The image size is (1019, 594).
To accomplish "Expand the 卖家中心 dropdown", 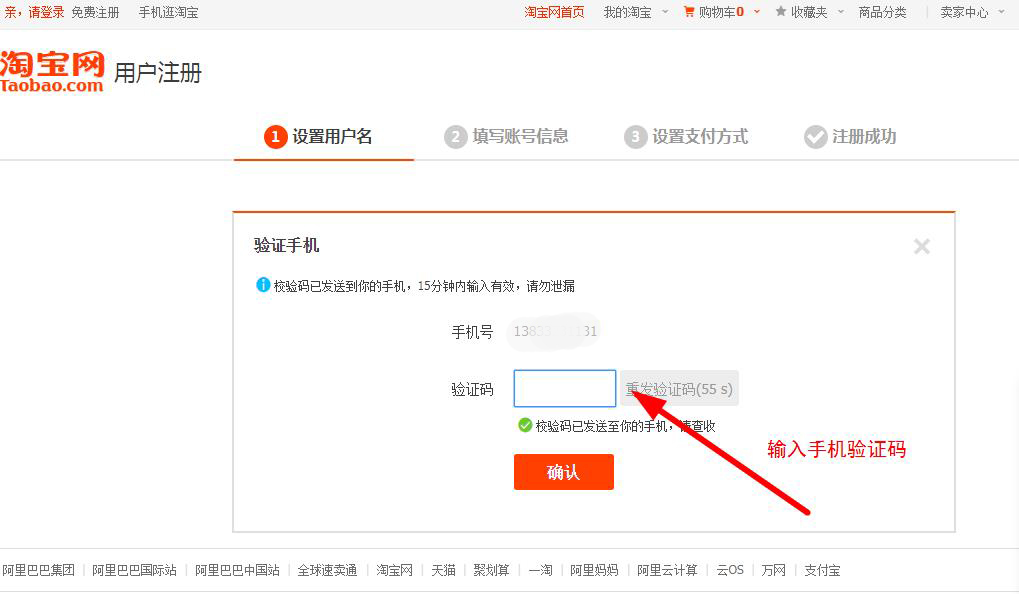I will [x=963, y=14].
